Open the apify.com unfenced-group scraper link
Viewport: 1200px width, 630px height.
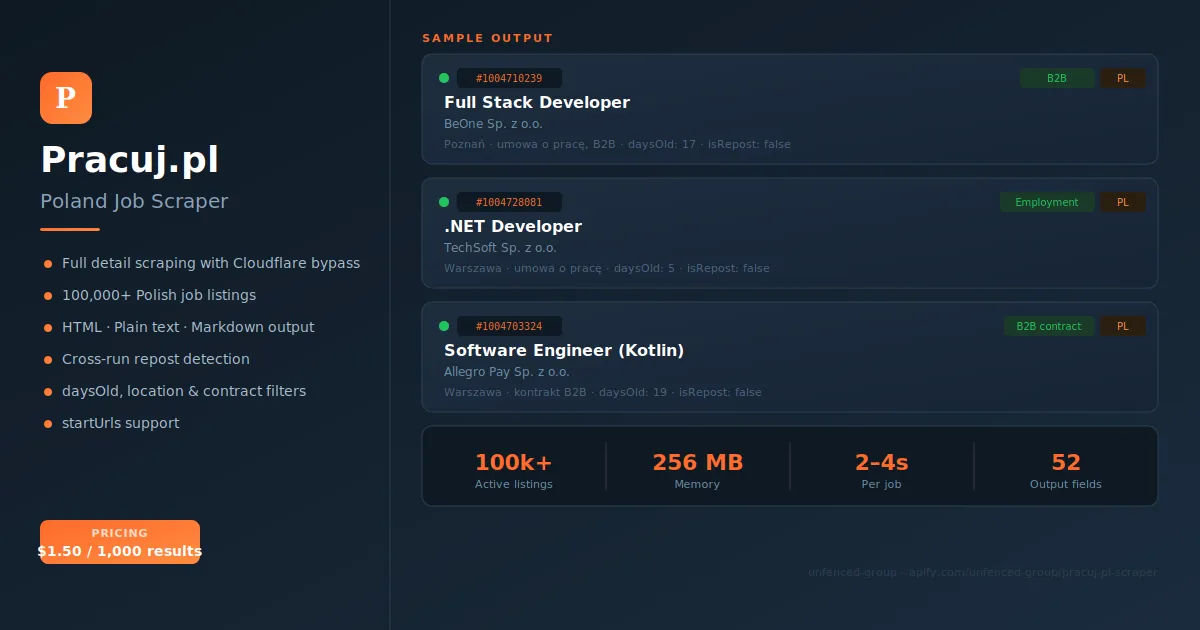[982, 573]
